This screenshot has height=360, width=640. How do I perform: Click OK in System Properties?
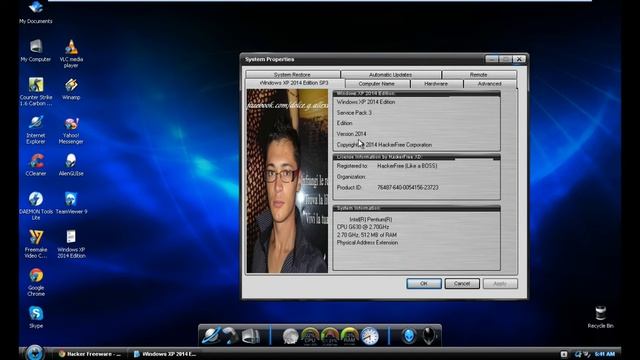(x=424, y=283)
